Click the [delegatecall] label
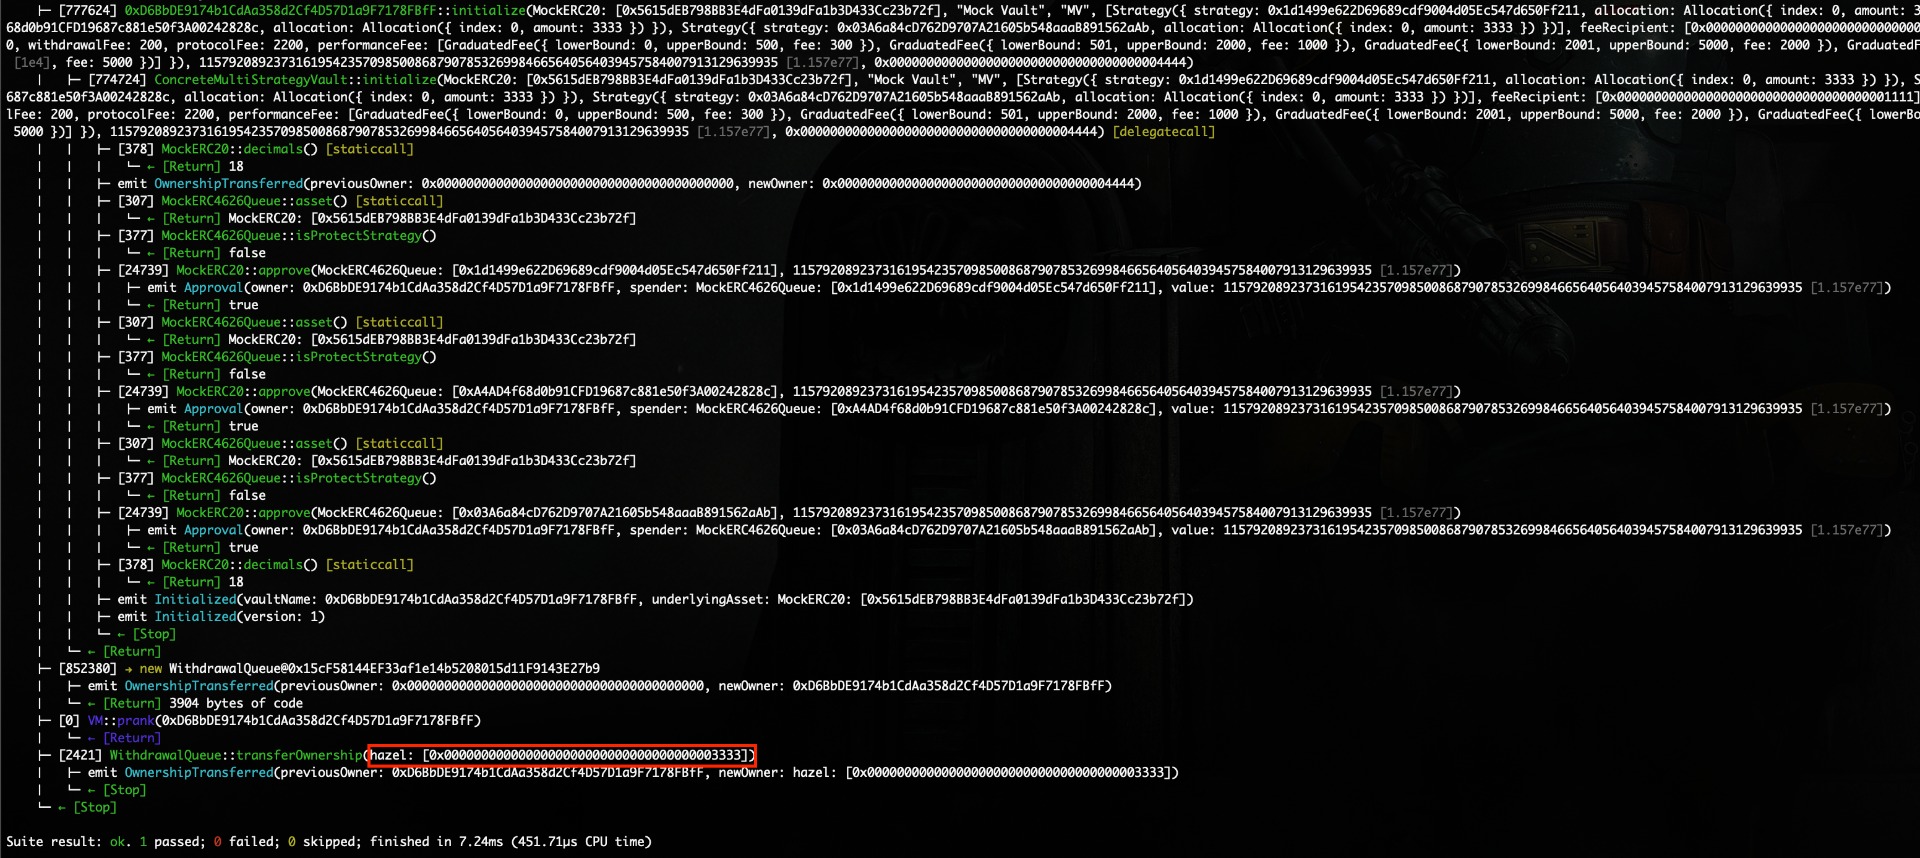 click(x=1163, y=132)
